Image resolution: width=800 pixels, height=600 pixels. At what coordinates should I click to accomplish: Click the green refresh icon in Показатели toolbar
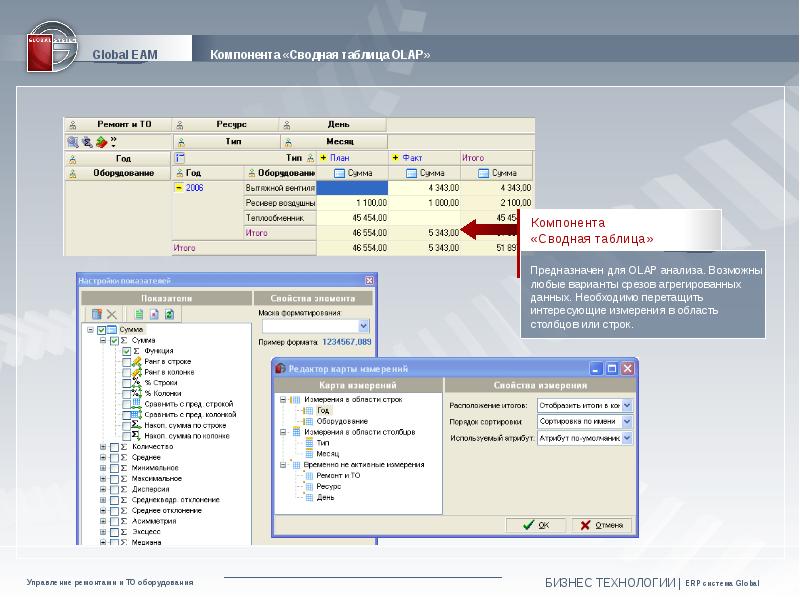[x=170, y=314]
